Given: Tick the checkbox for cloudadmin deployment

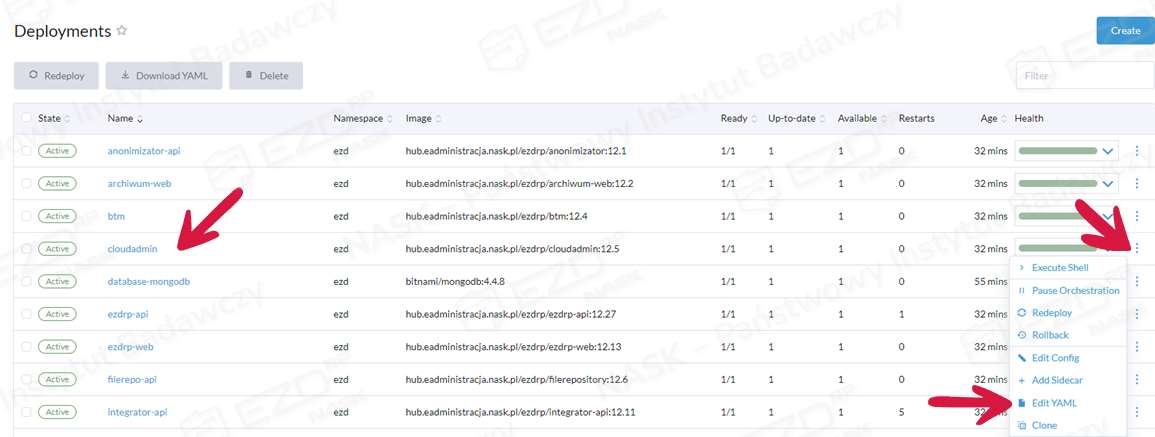Looking at the screenshot, I should pos(26,249).
